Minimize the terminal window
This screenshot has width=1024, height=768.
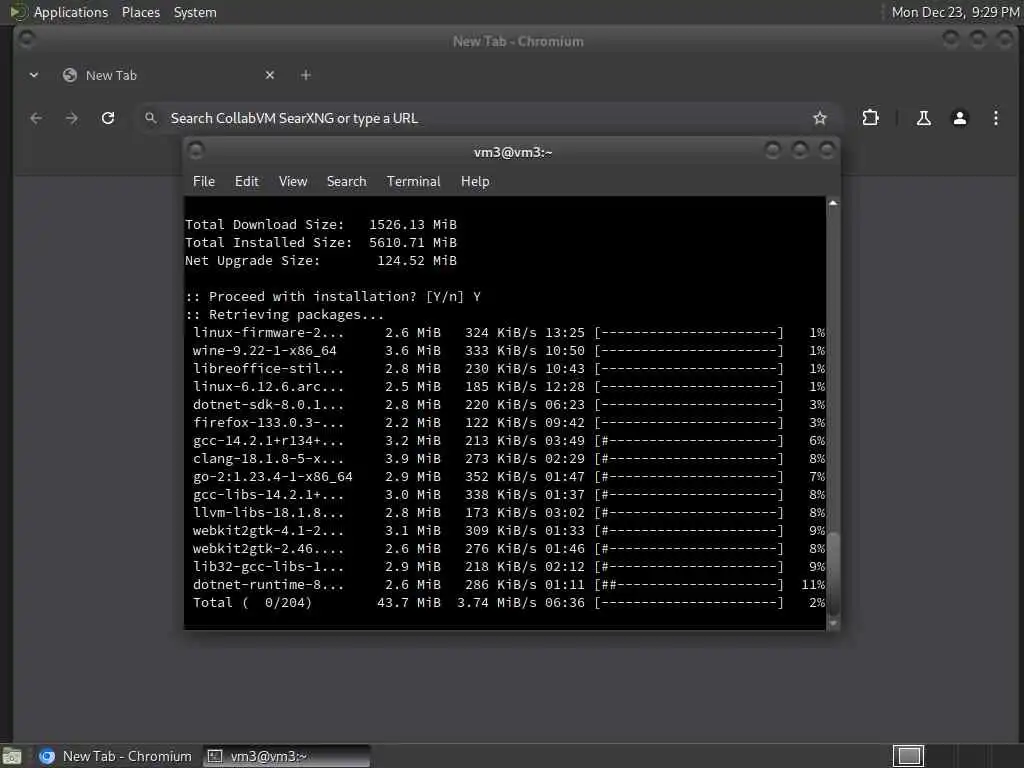pos(773,151)
